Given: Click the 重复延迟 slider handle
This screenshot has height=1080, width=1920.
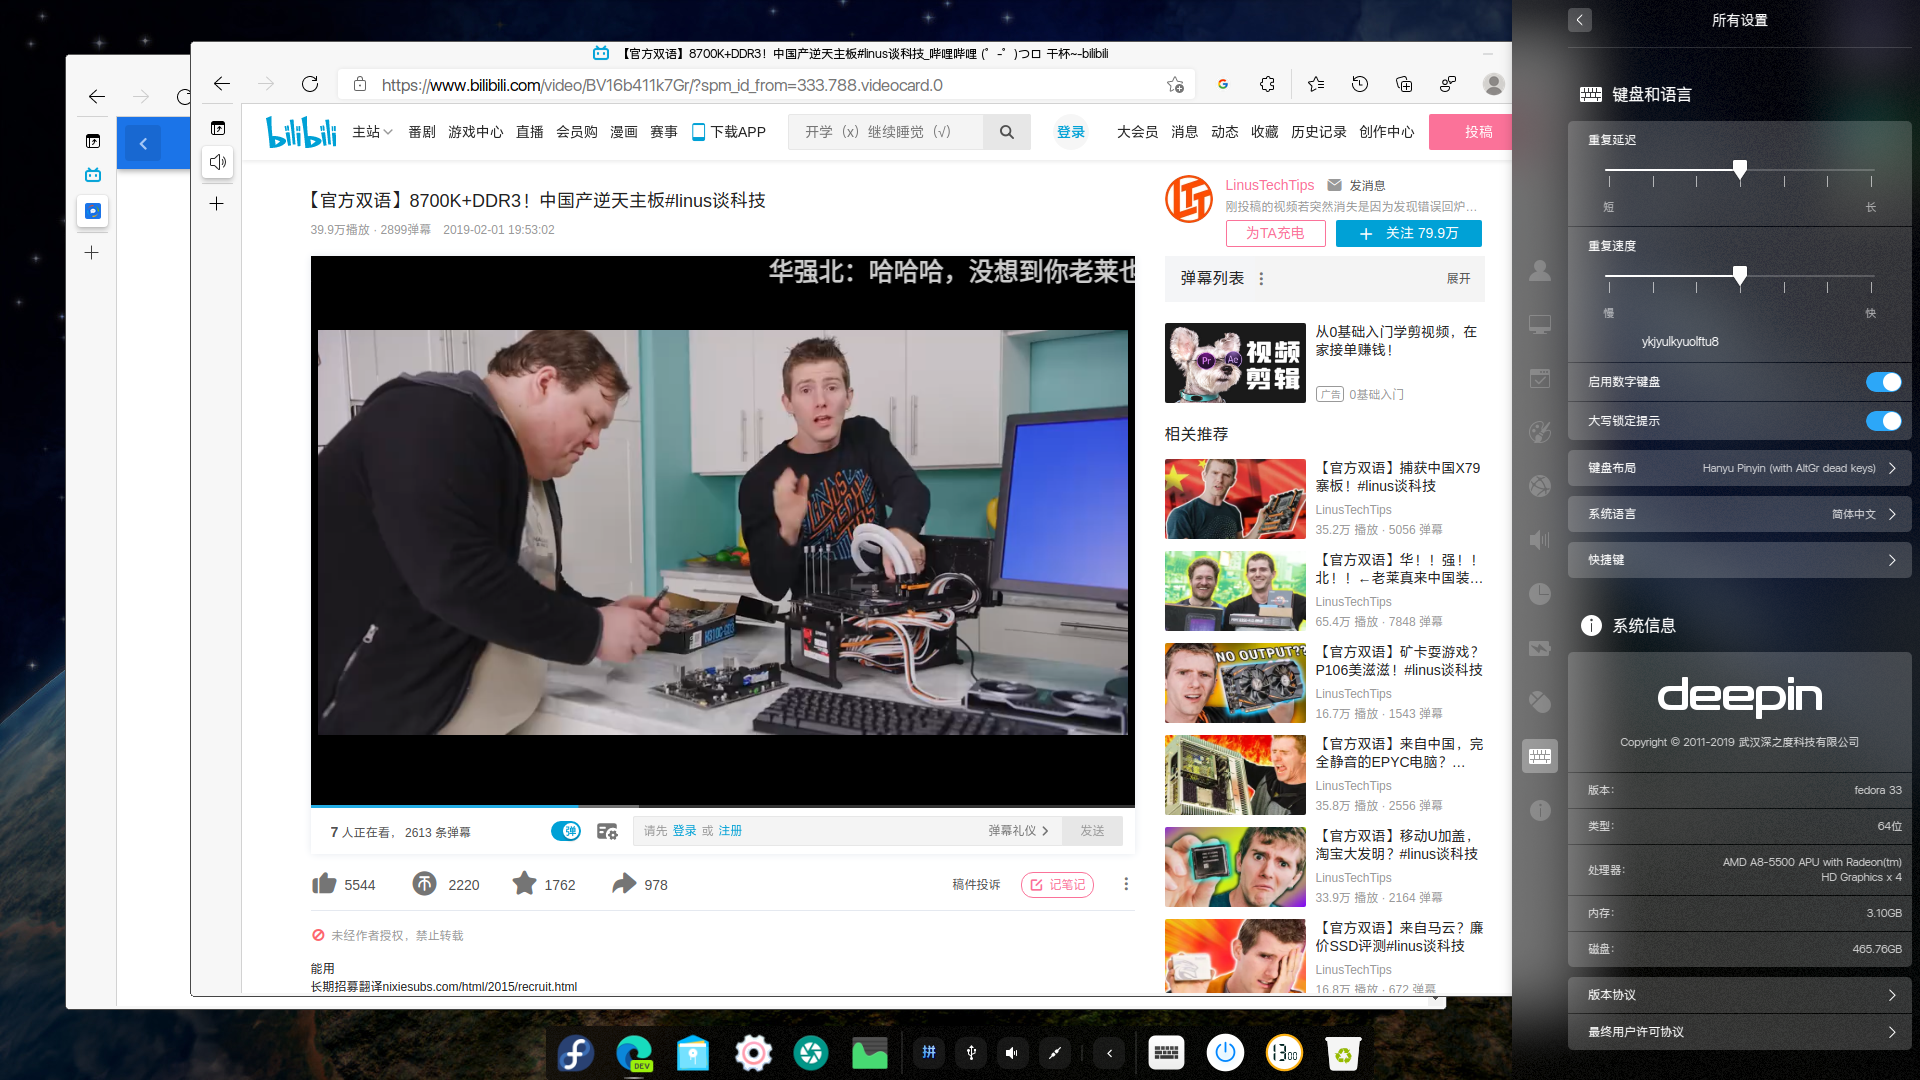Looking at the screenshot, I should [1740, 168].
